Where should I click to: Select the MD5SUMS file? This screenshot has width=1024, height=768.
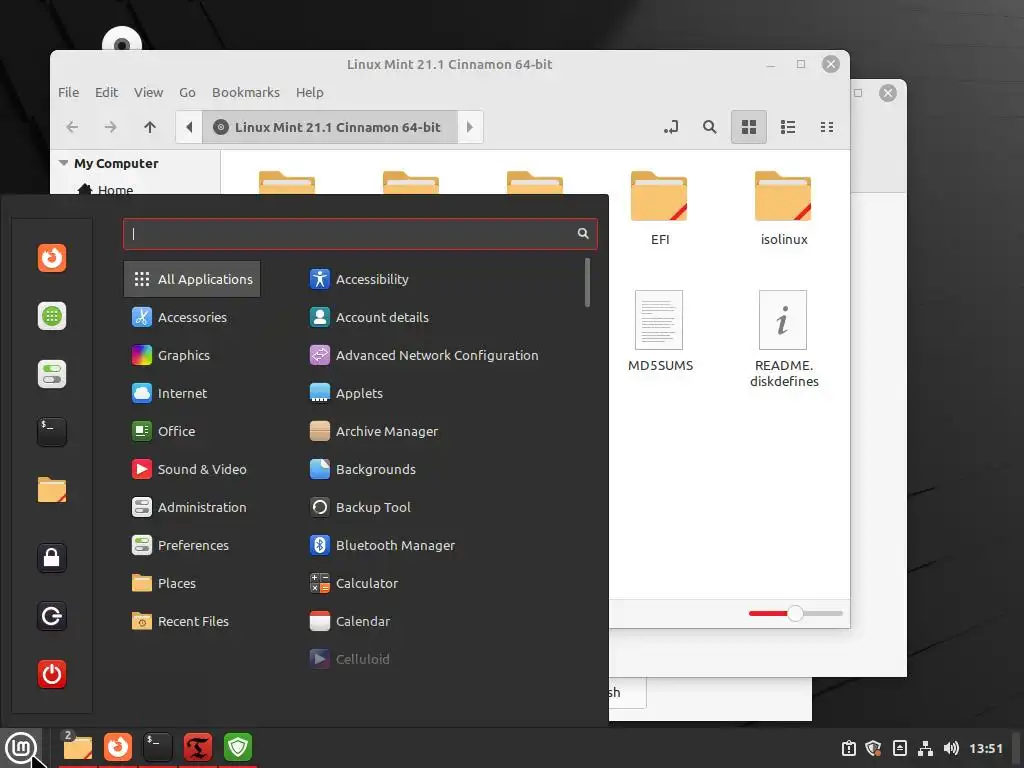tap(660, 331)
